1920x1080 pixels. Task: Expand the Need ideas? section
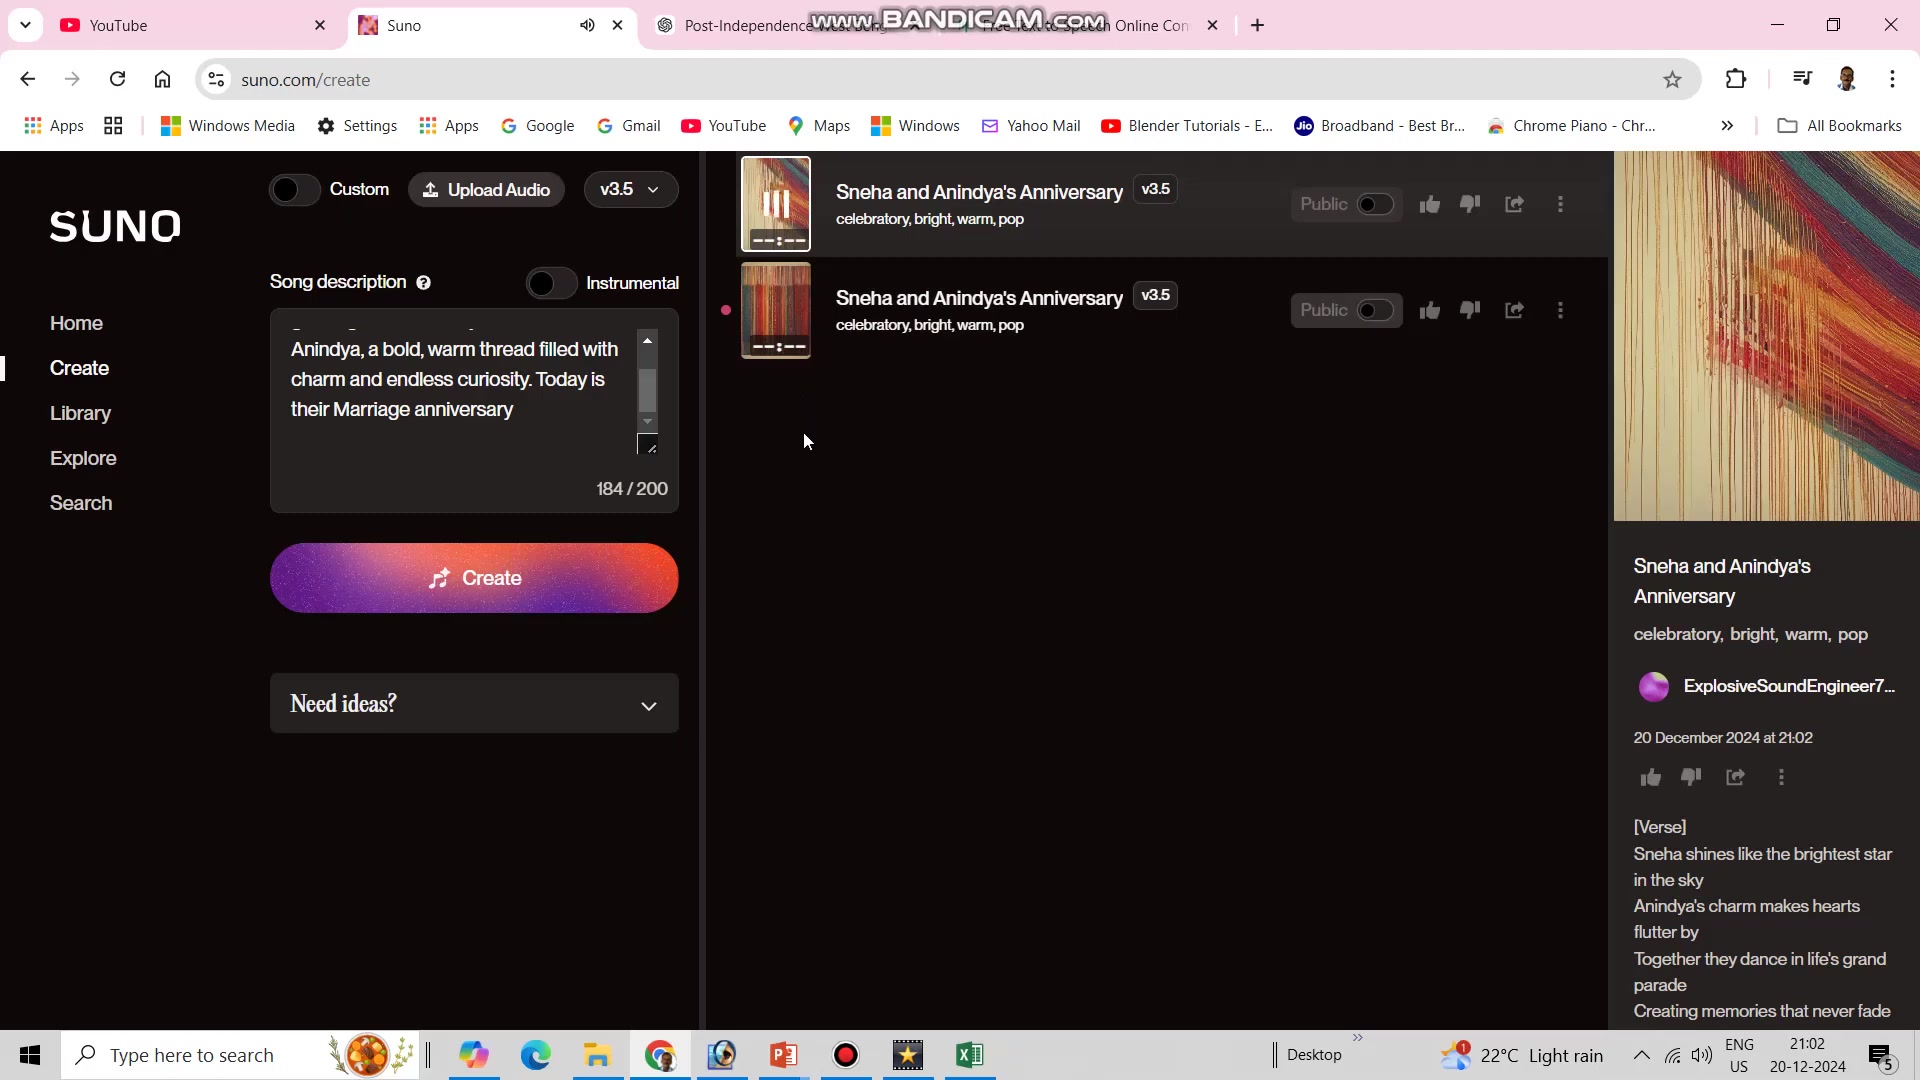[474, 703]
